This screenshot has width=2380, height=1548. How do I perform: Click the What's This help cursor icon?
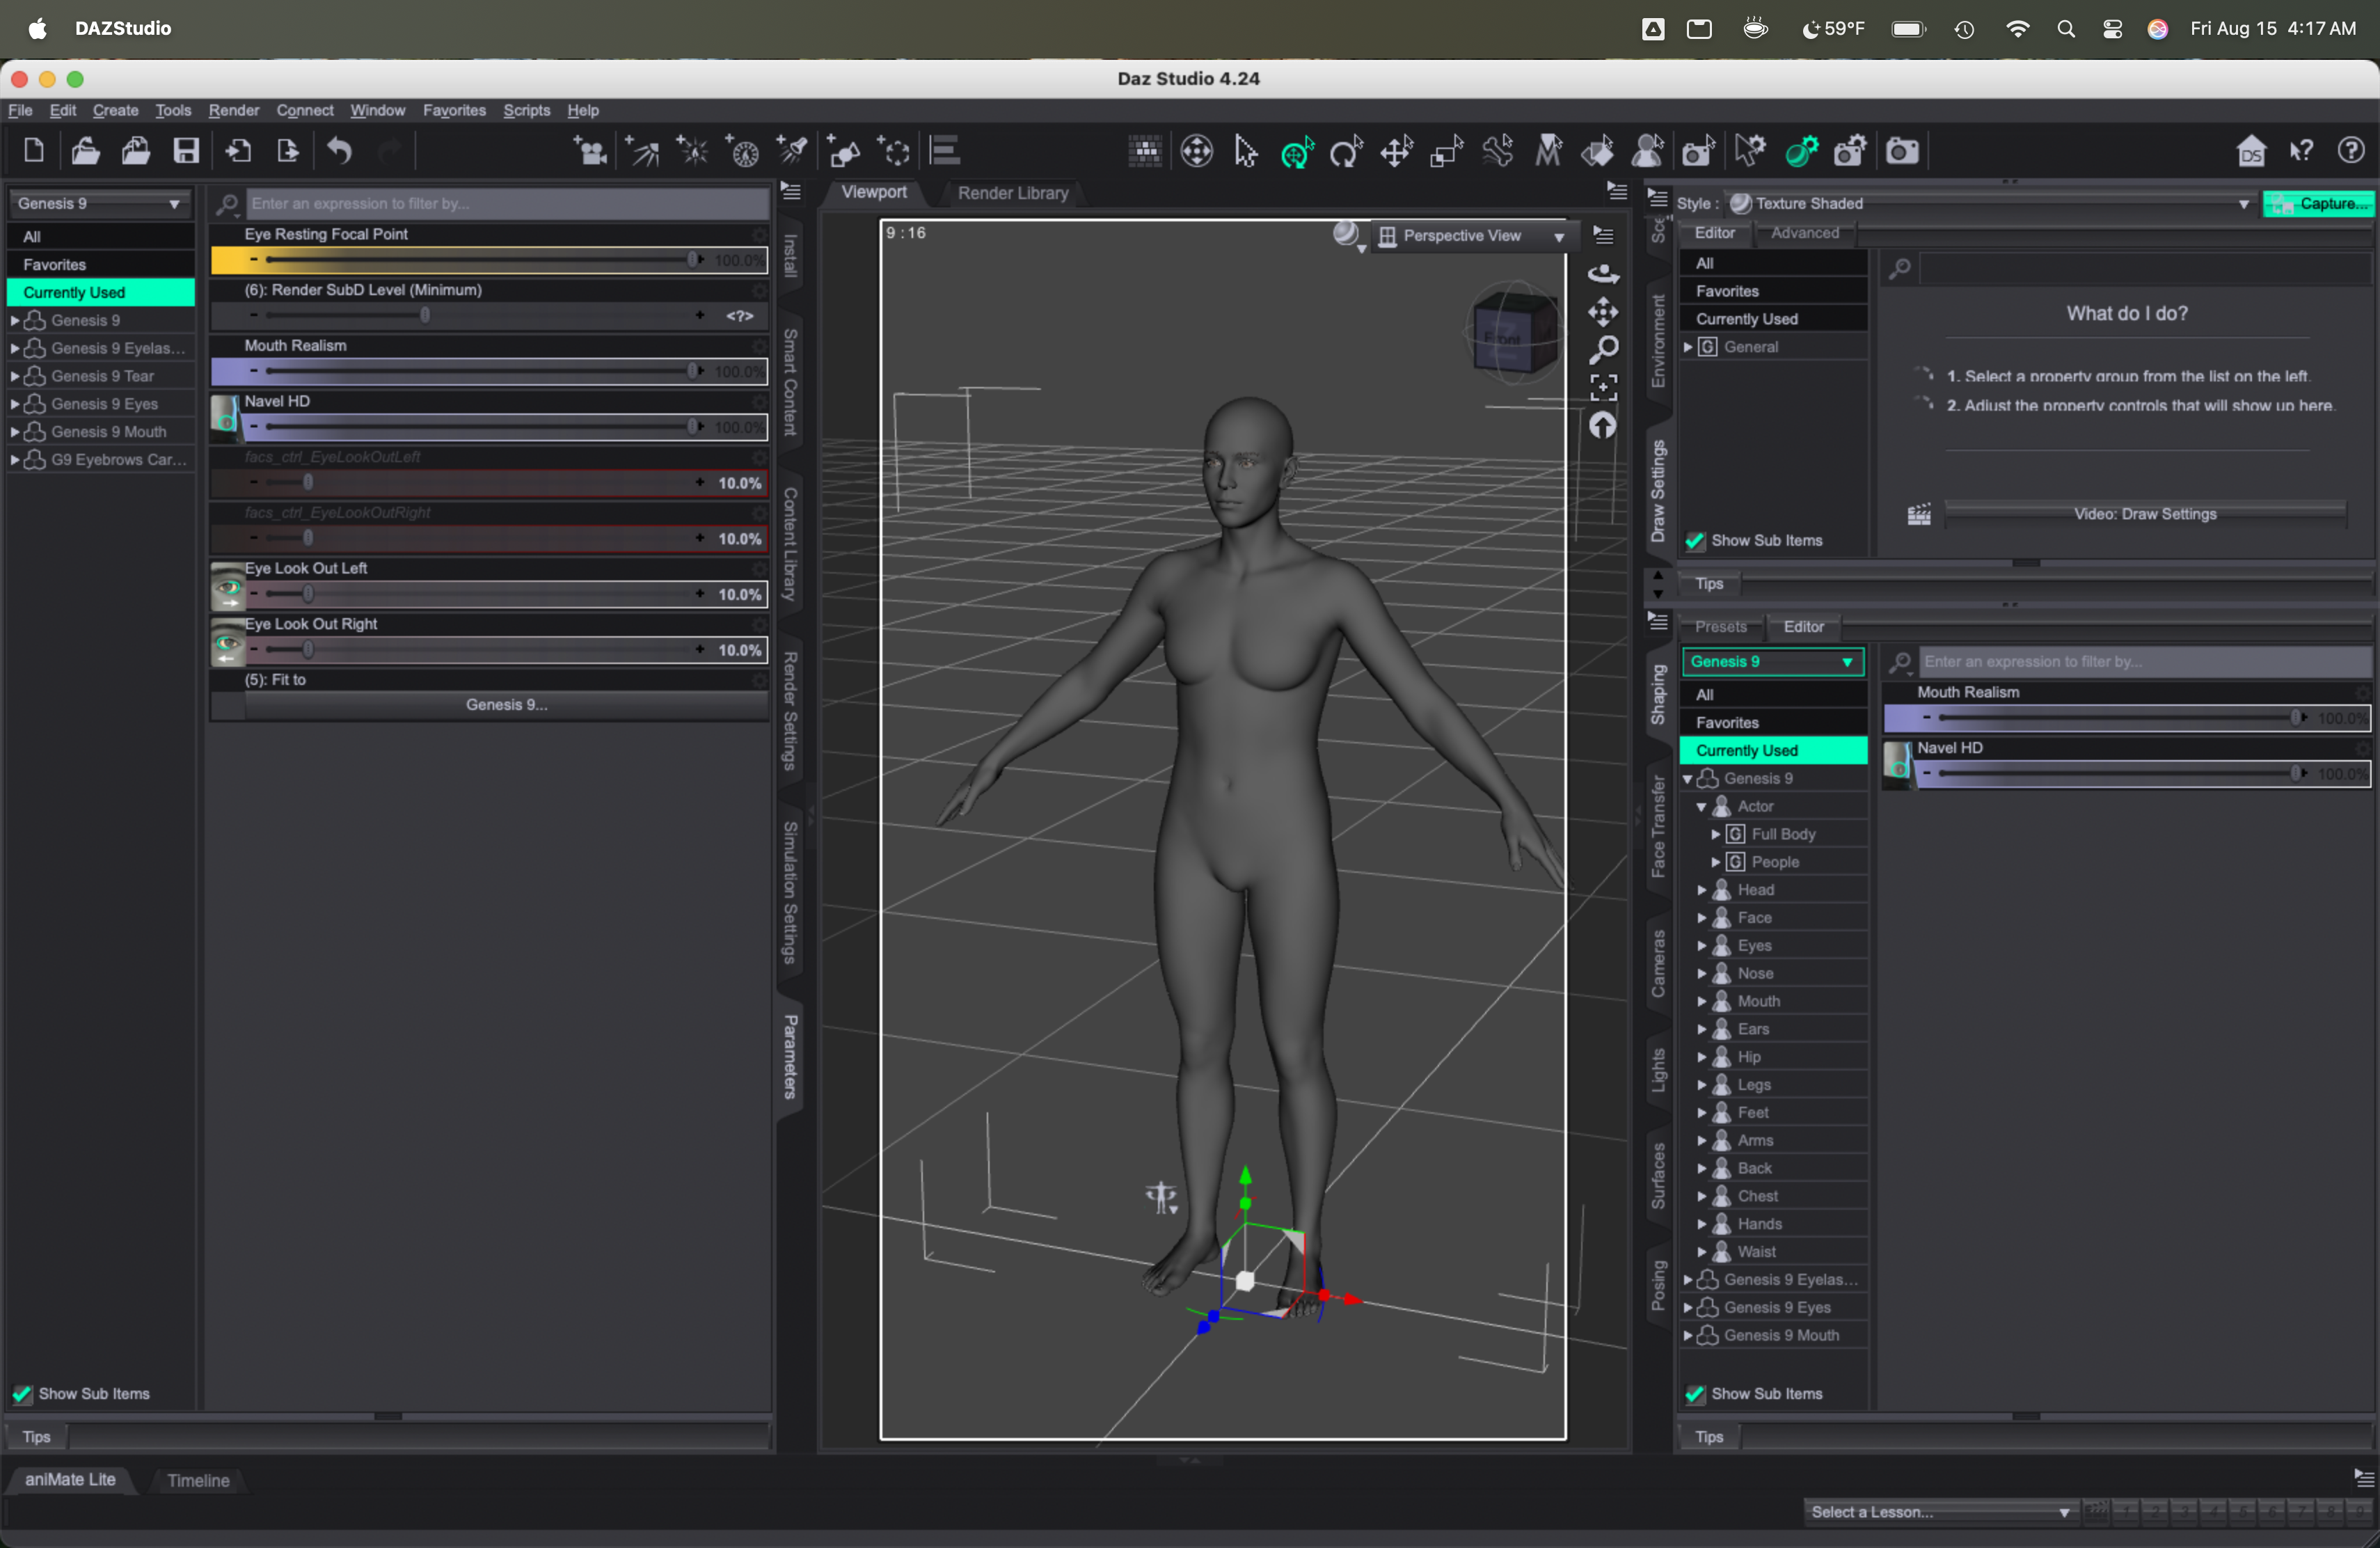pos(2301,151)
